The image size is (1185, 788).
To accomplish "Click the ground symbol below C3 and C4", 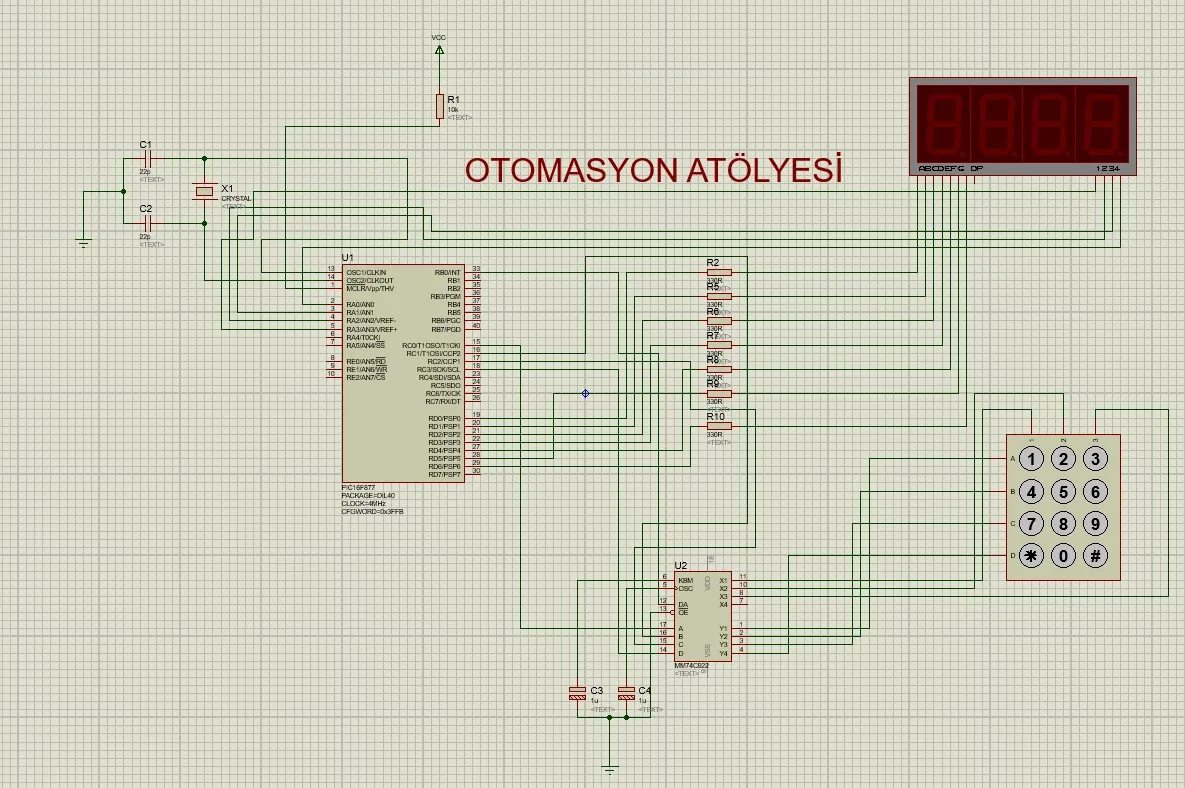I will point(610,768).
